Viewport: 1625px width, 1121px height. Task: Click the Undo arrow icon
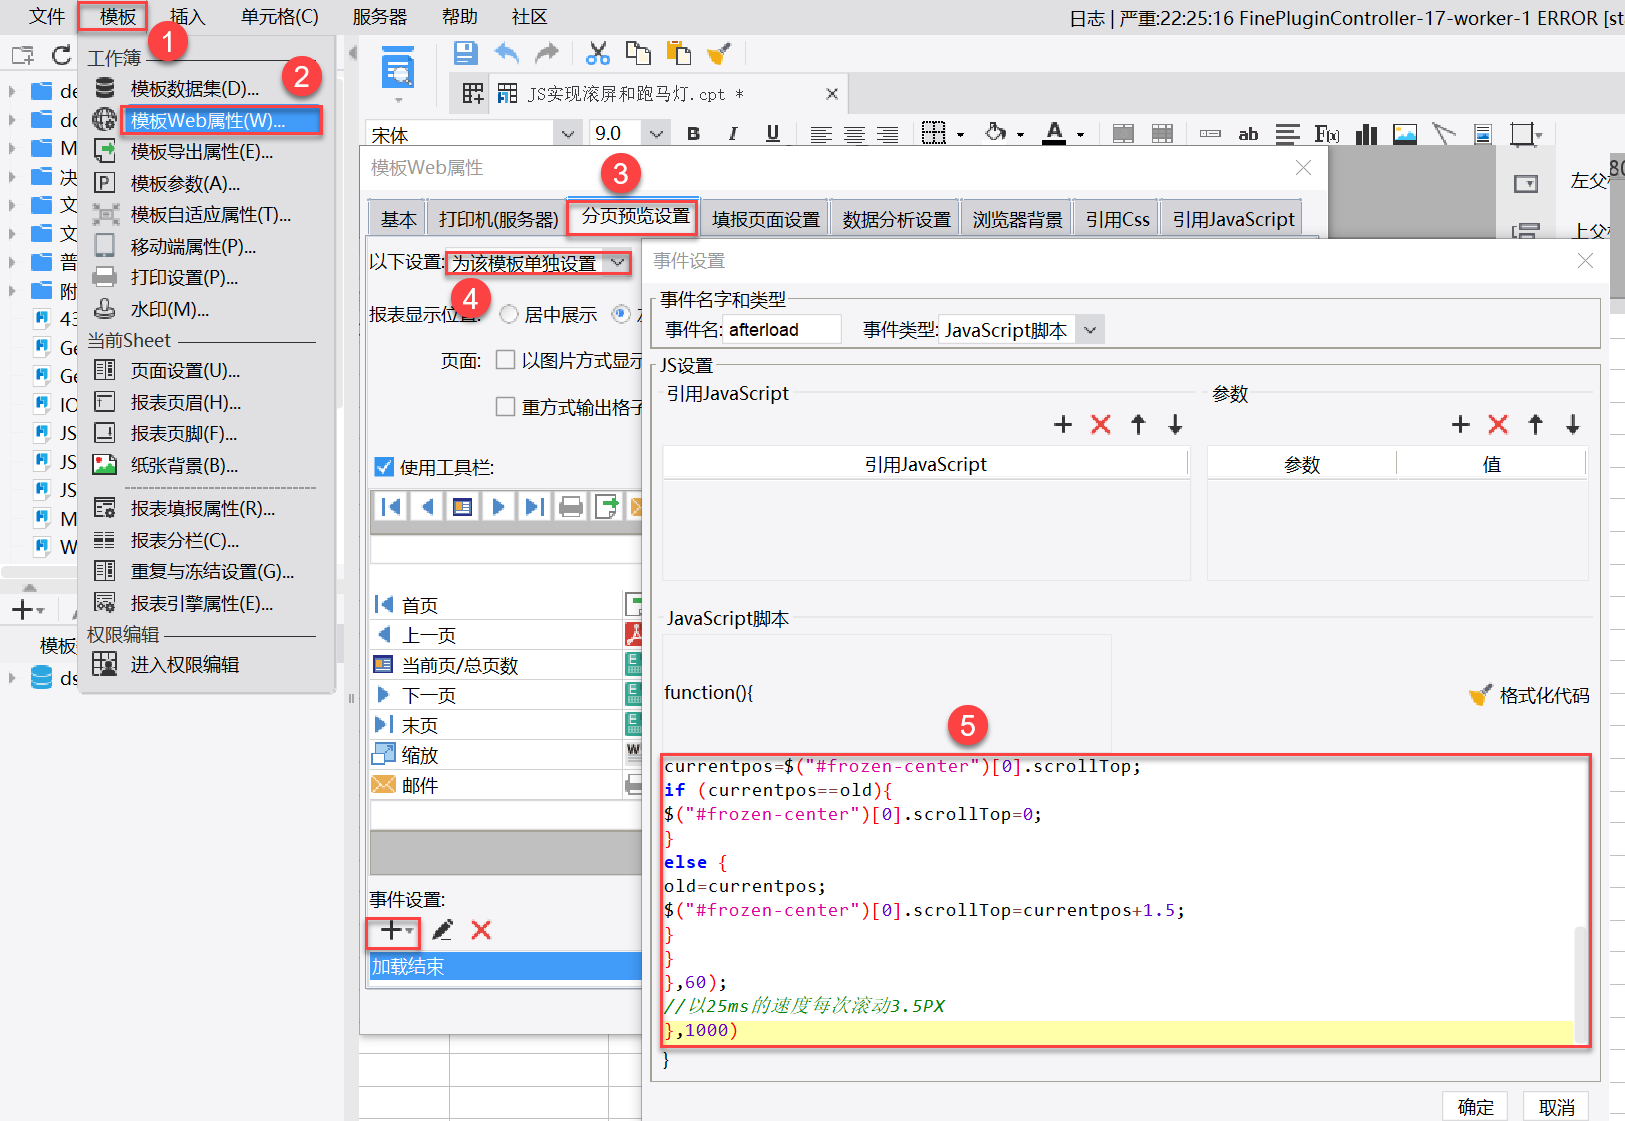coord(507,53)
